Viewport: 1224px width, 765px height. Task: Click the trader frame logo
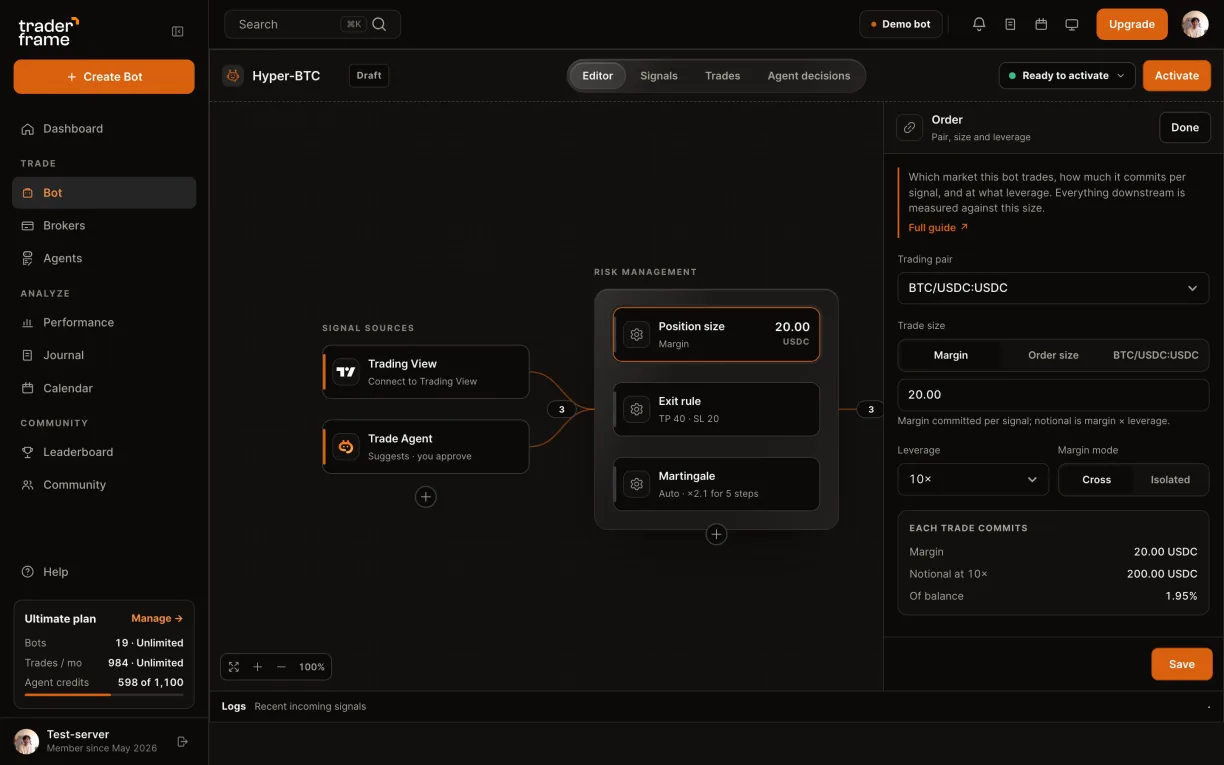[48, 31]
